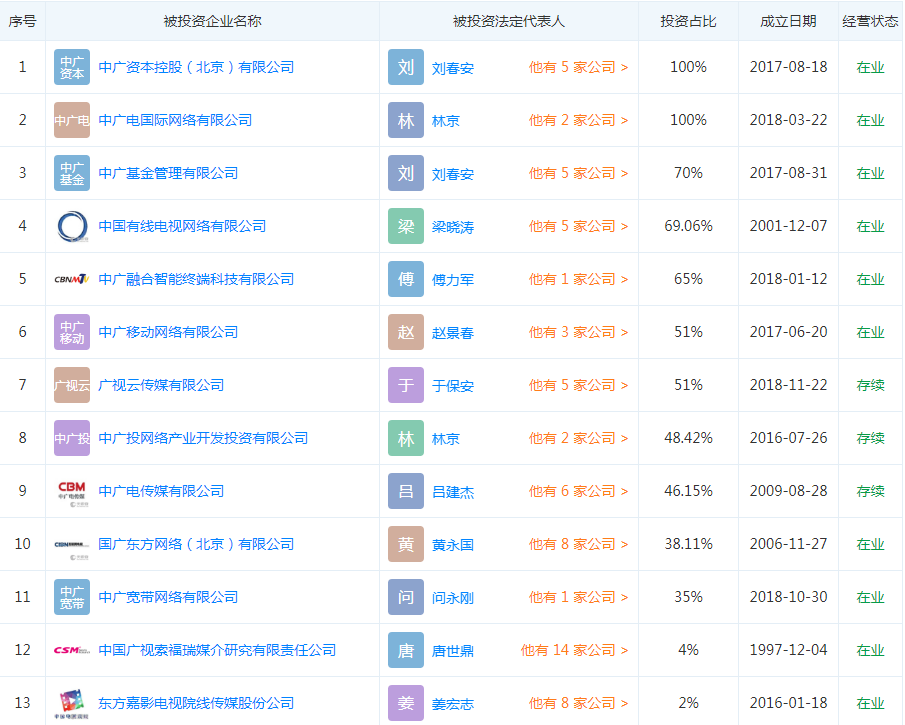The width and height of the screenshot is (905, 725).
Task: Click 吕建杰's 他有 6 家公司 link
Action: point(578,491)
